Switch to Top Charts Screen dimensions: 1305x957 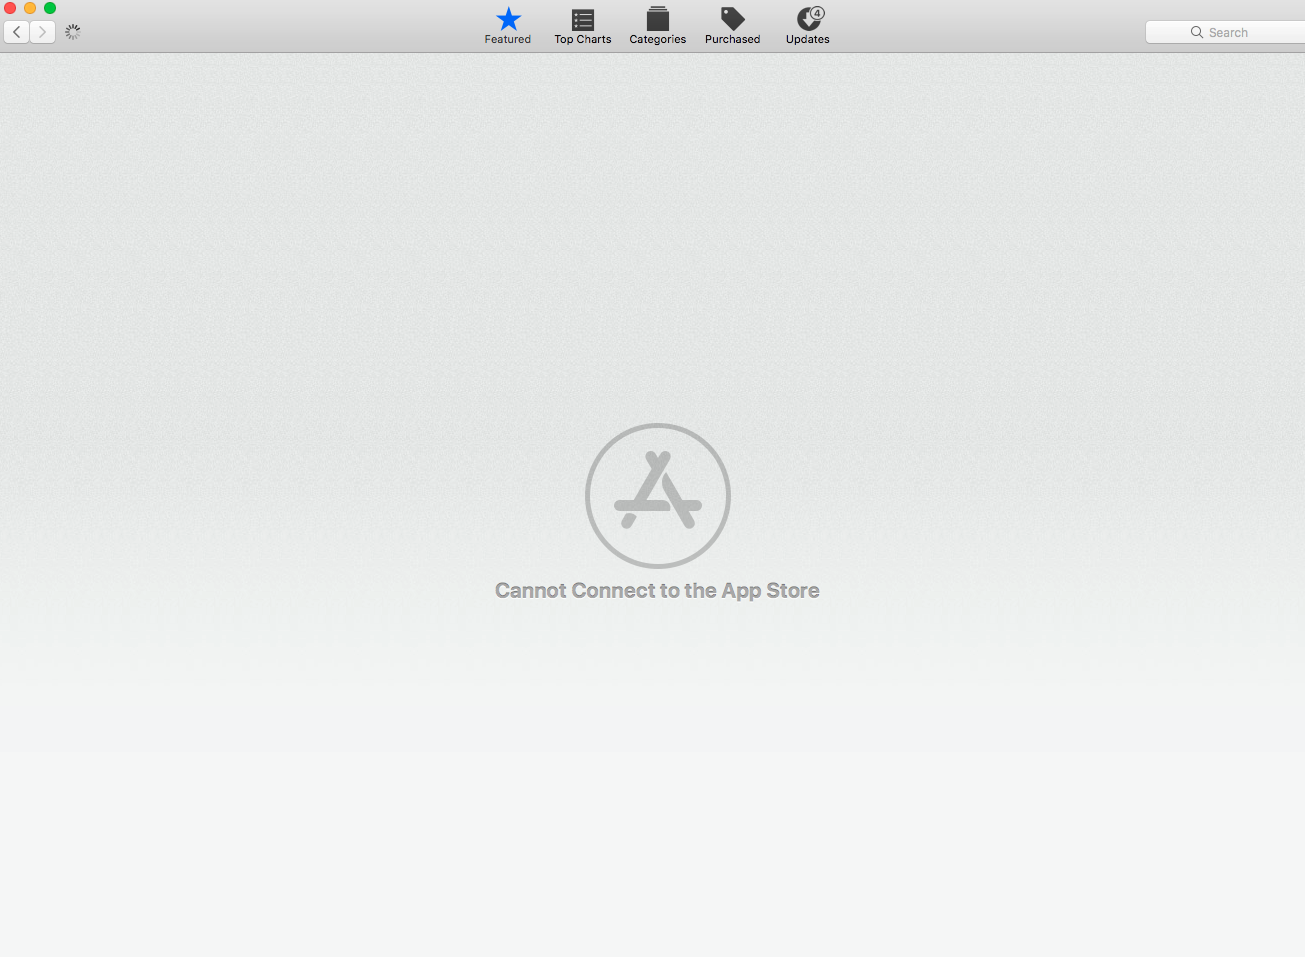coord(583,26)
